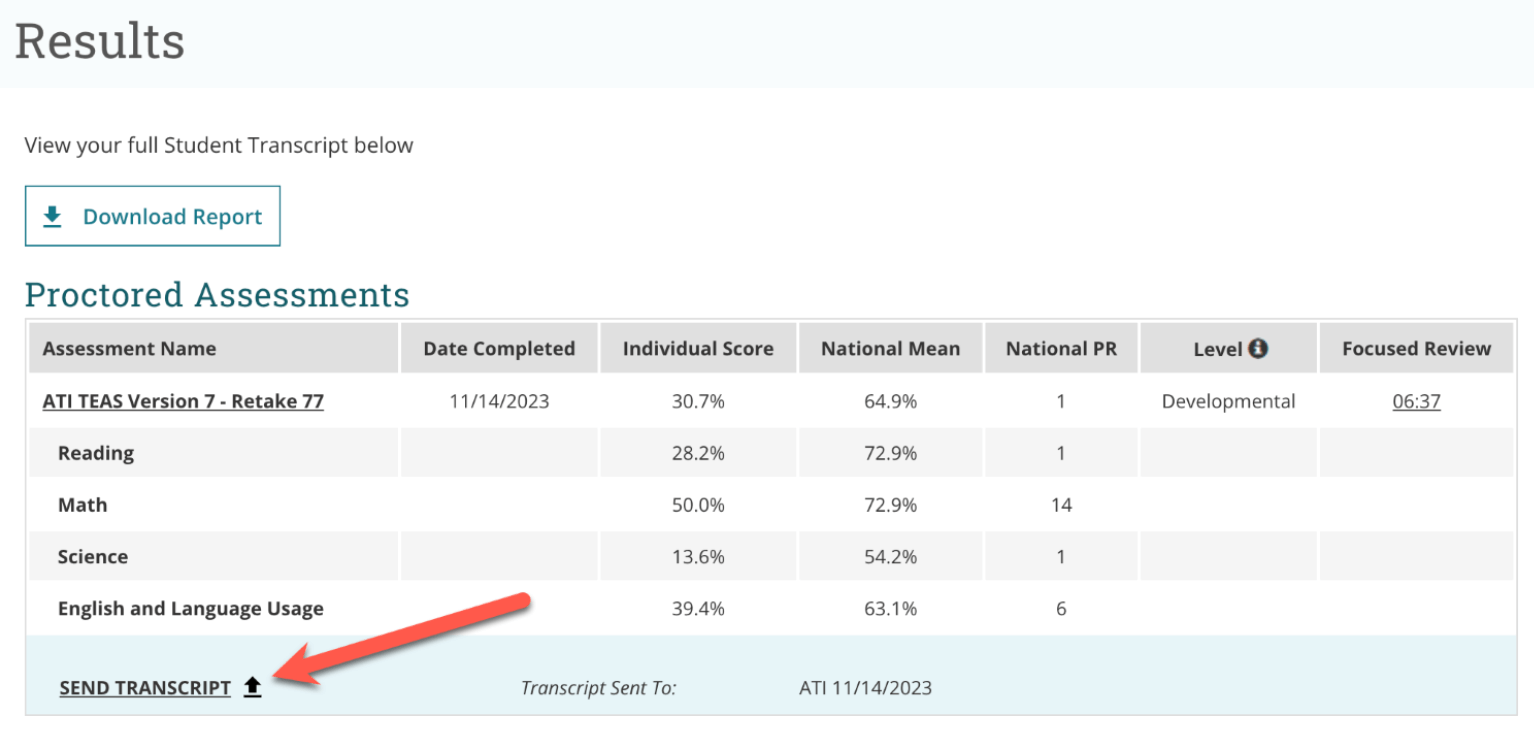Click the National PR column header
This screenshot has width=1534, height=746.
(1061, 348)
